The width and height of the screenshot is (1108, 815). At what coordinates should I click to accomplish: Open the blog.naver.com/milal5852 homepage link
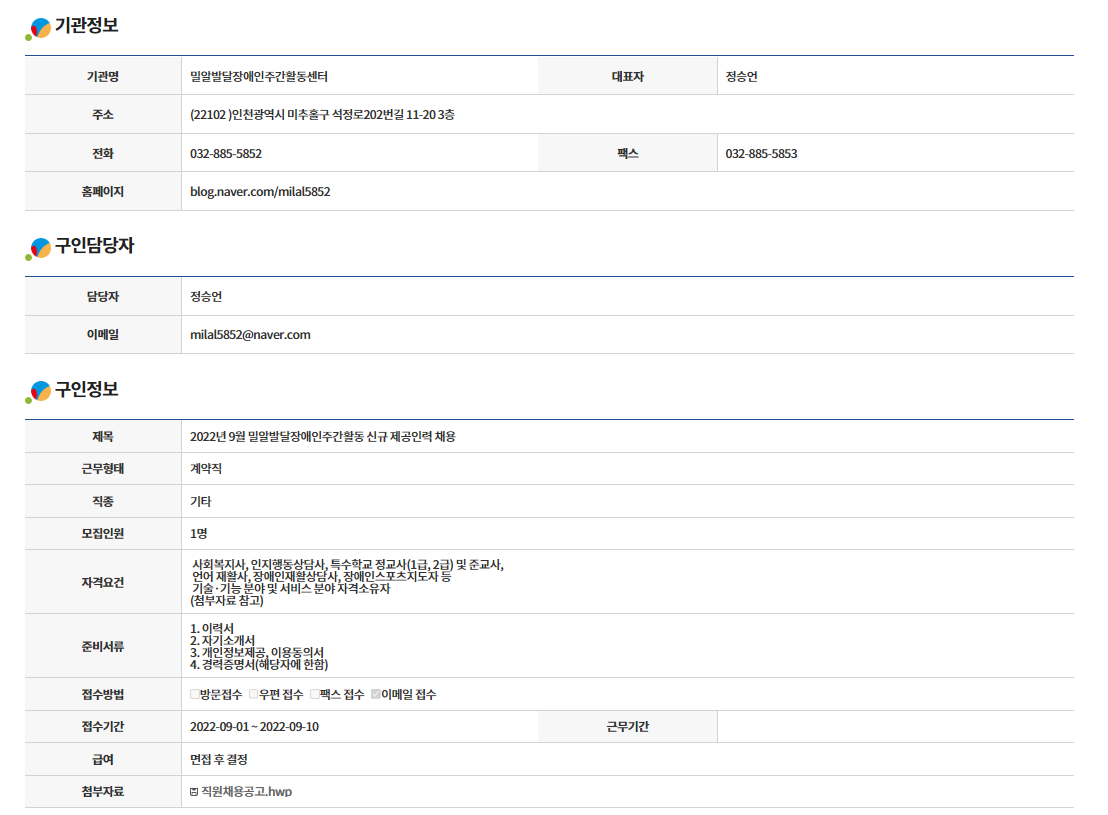[260, 192]
